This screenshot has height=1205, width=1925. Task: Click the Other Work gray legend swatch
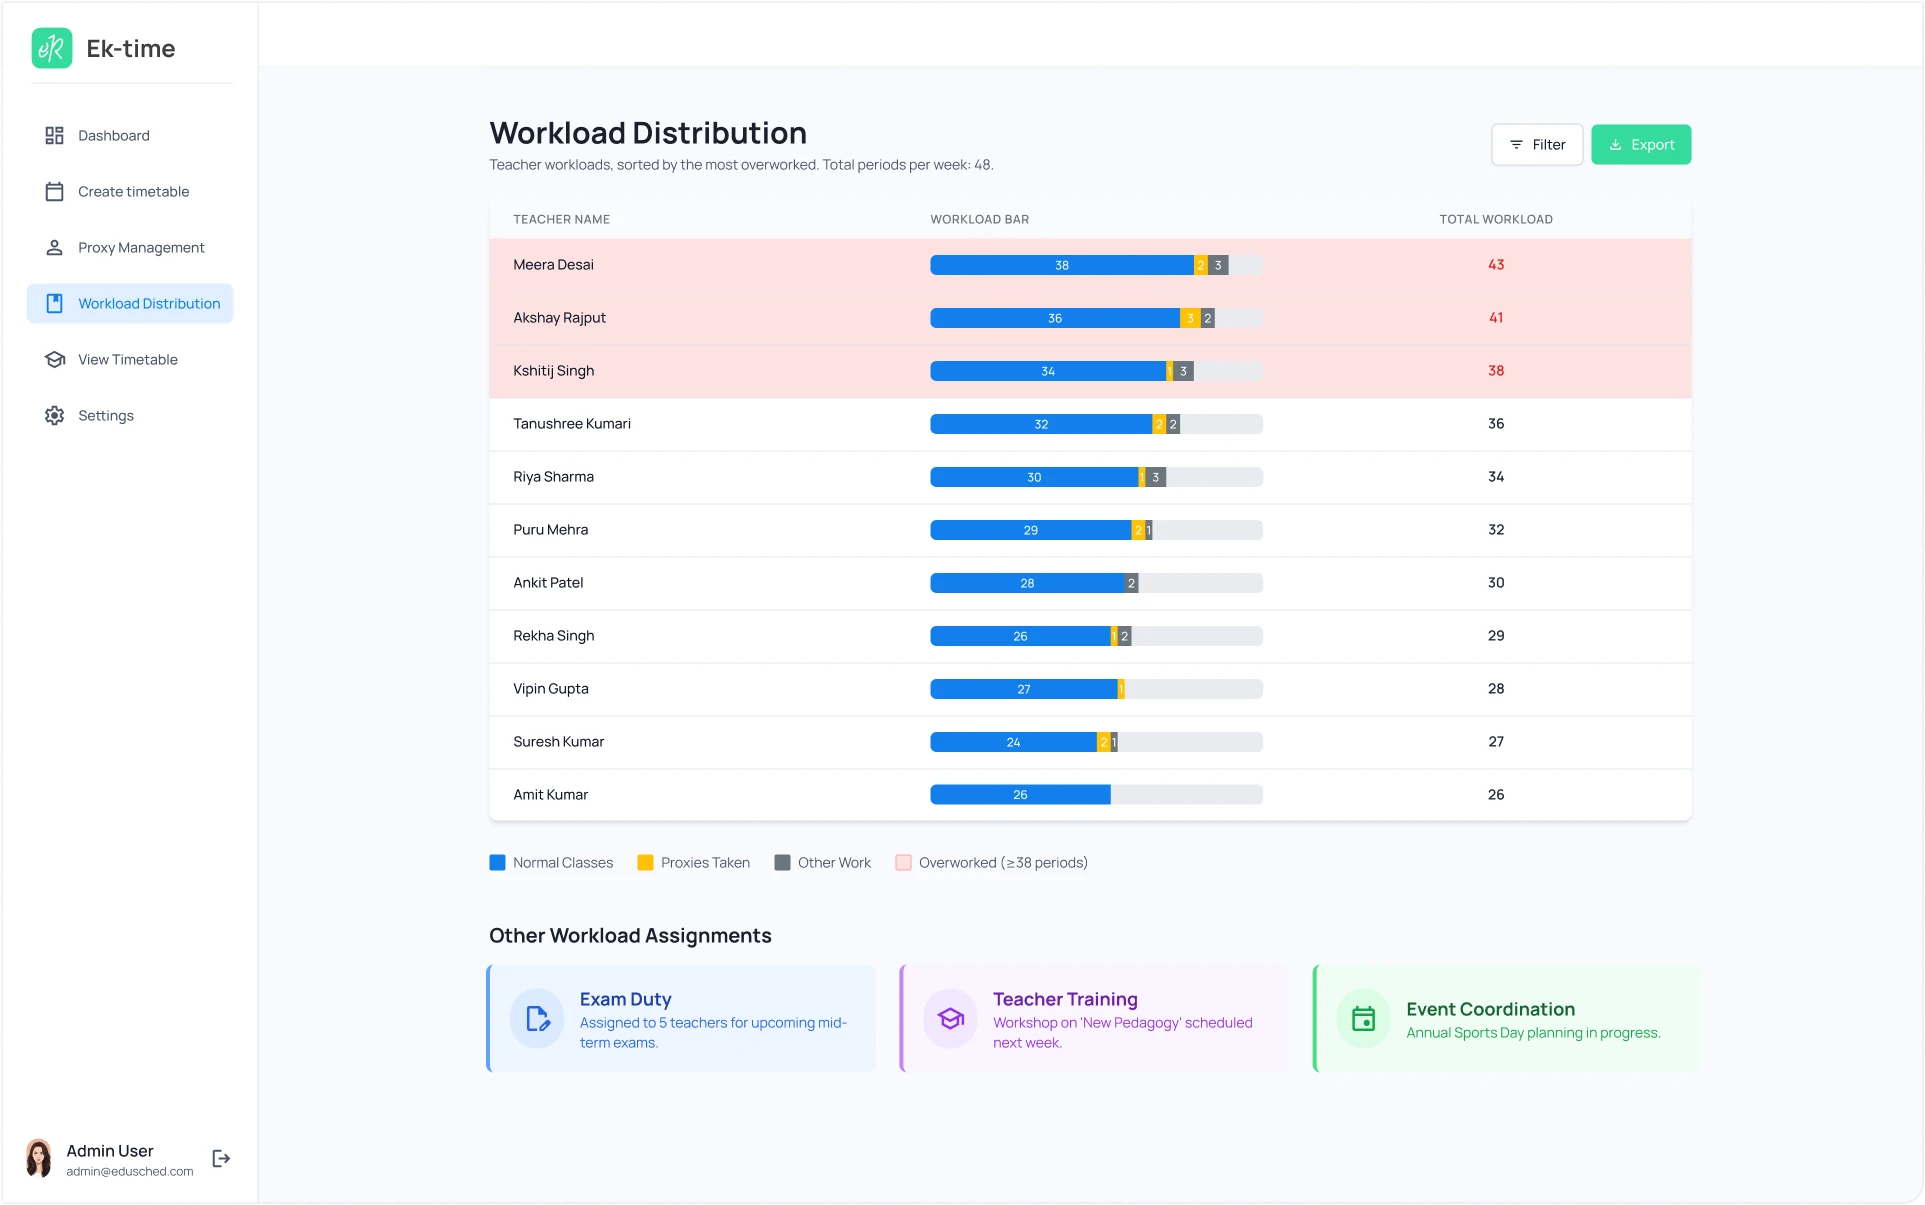pyautogui.click(x=782, y=863)
